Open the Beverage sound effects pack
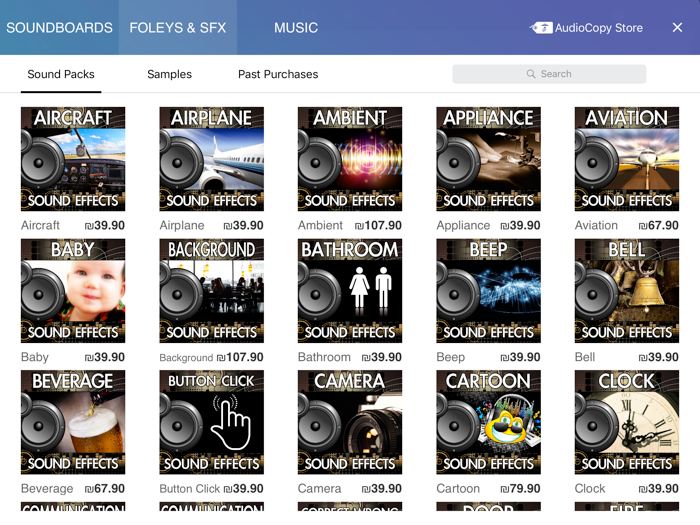 tap(73, 422)
